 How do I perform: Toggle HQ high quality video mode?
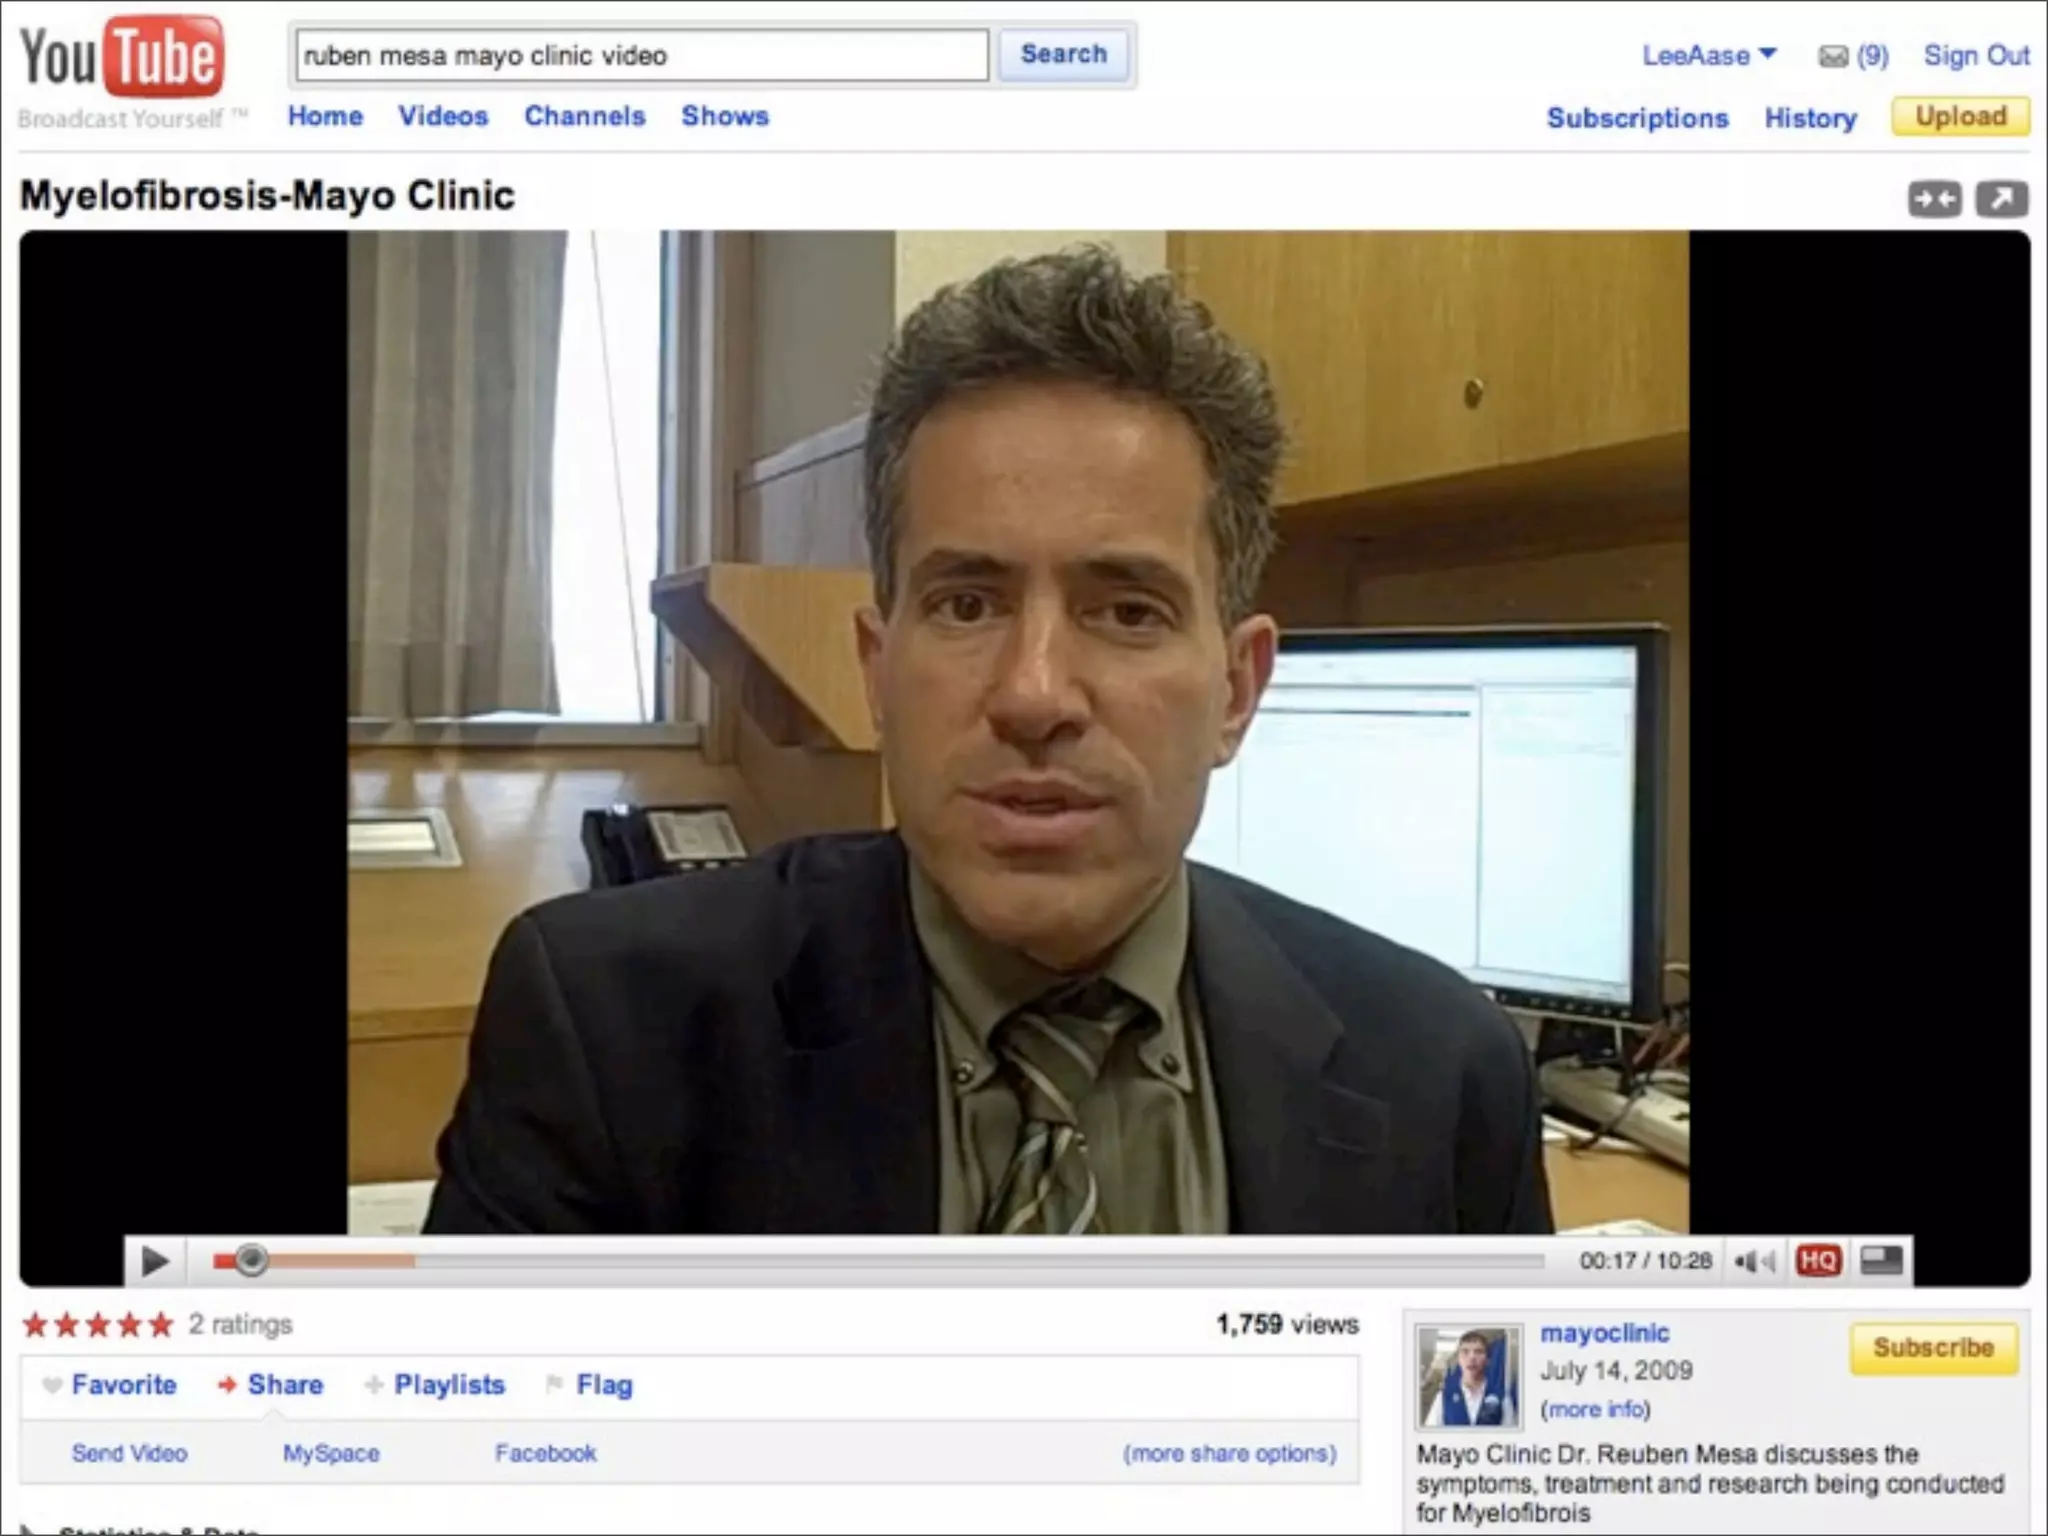[1818, 1261]
